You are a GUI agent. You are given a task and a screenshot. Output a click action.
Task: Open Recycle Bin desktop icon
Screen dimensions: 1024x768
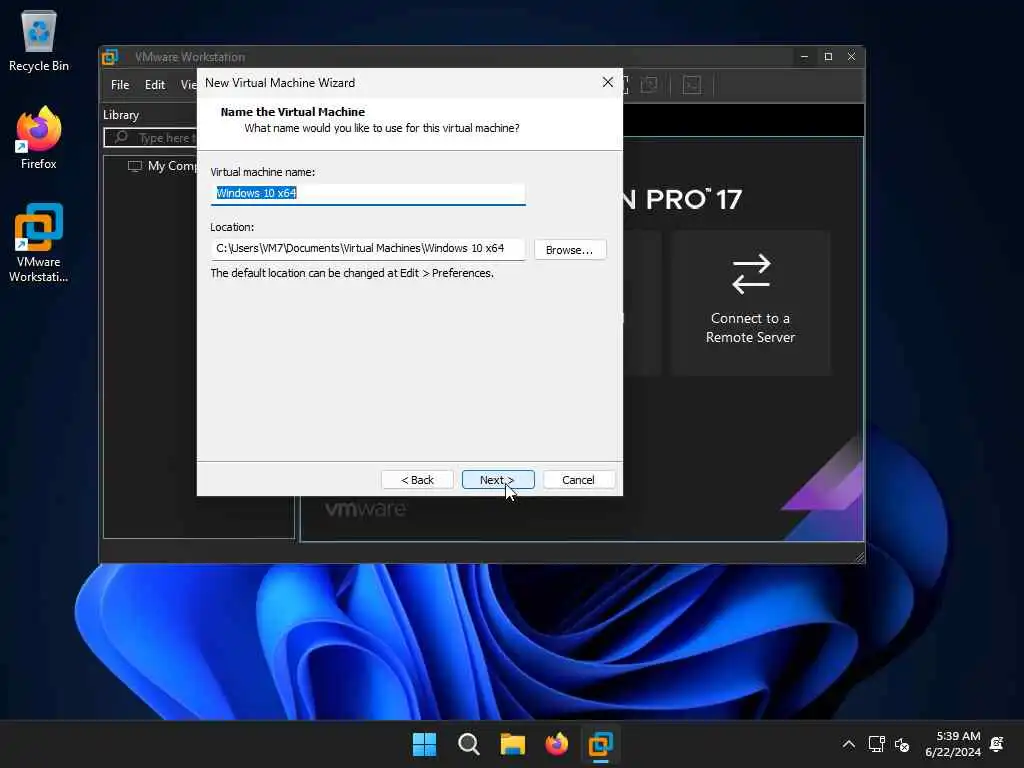click(39, 40)
